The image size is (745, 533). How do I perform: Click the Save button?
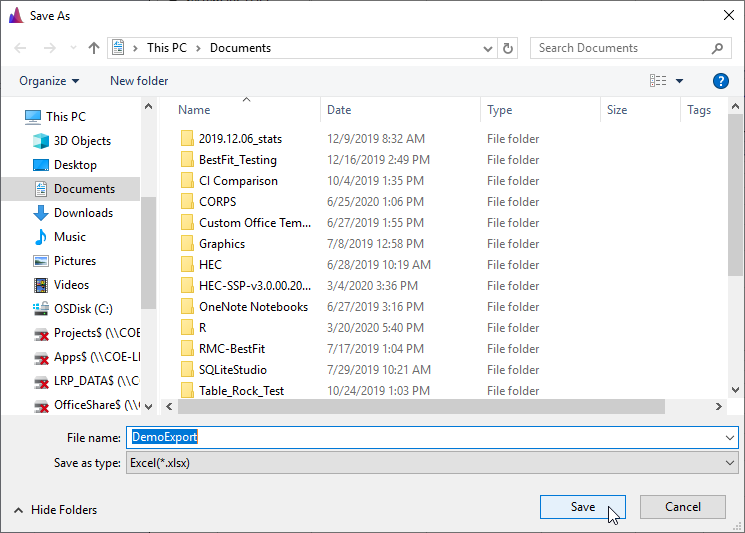(583, 507)
